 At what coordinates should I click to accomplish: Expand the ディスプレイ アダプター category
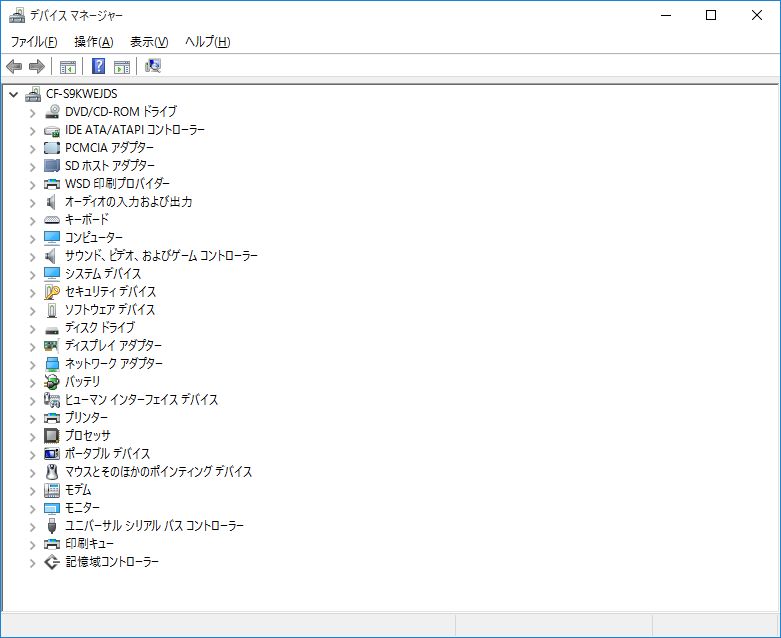click(x=32, y=346)
